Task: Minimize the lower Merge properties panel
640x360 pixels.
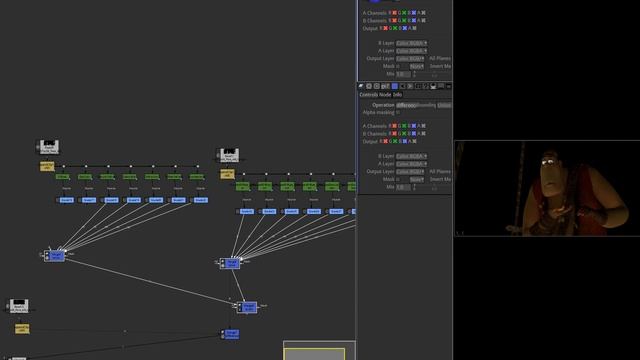Action: (448, 86)
